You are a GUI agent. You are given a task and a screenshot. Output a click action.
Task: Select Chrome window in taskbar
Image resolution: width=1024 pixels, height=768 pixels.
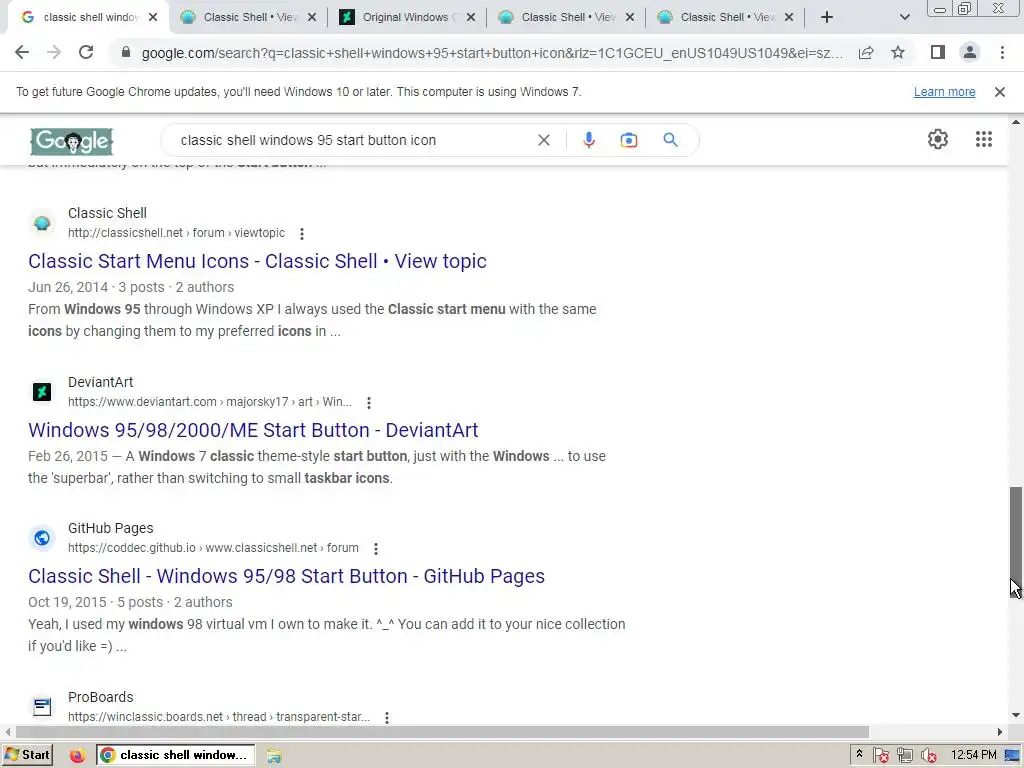coord(176,755)
